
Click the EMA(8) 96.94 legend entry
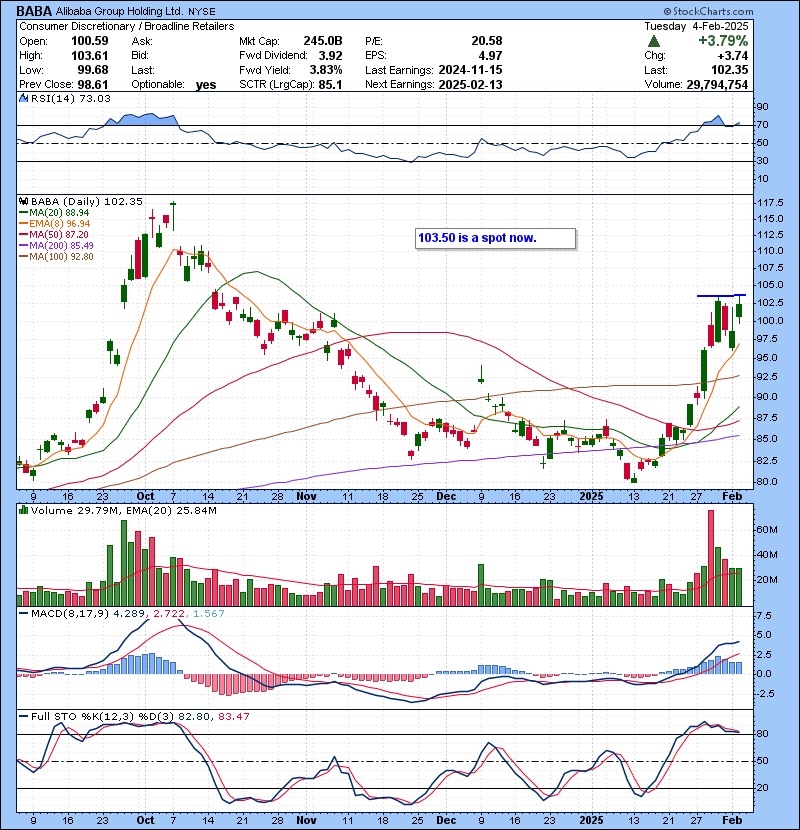coord(55,223)
